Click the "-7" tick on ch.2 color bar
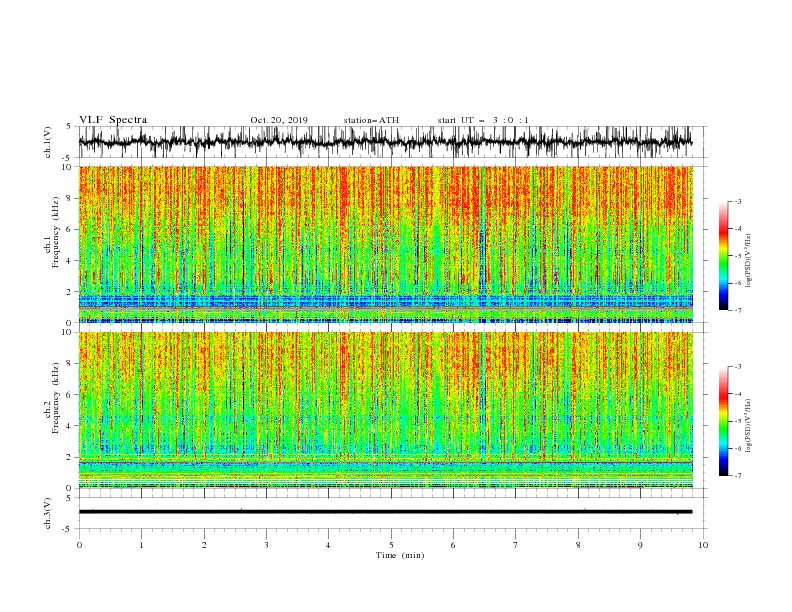The width and height of the screenshot is (792, 612). (x=737, y=475)
